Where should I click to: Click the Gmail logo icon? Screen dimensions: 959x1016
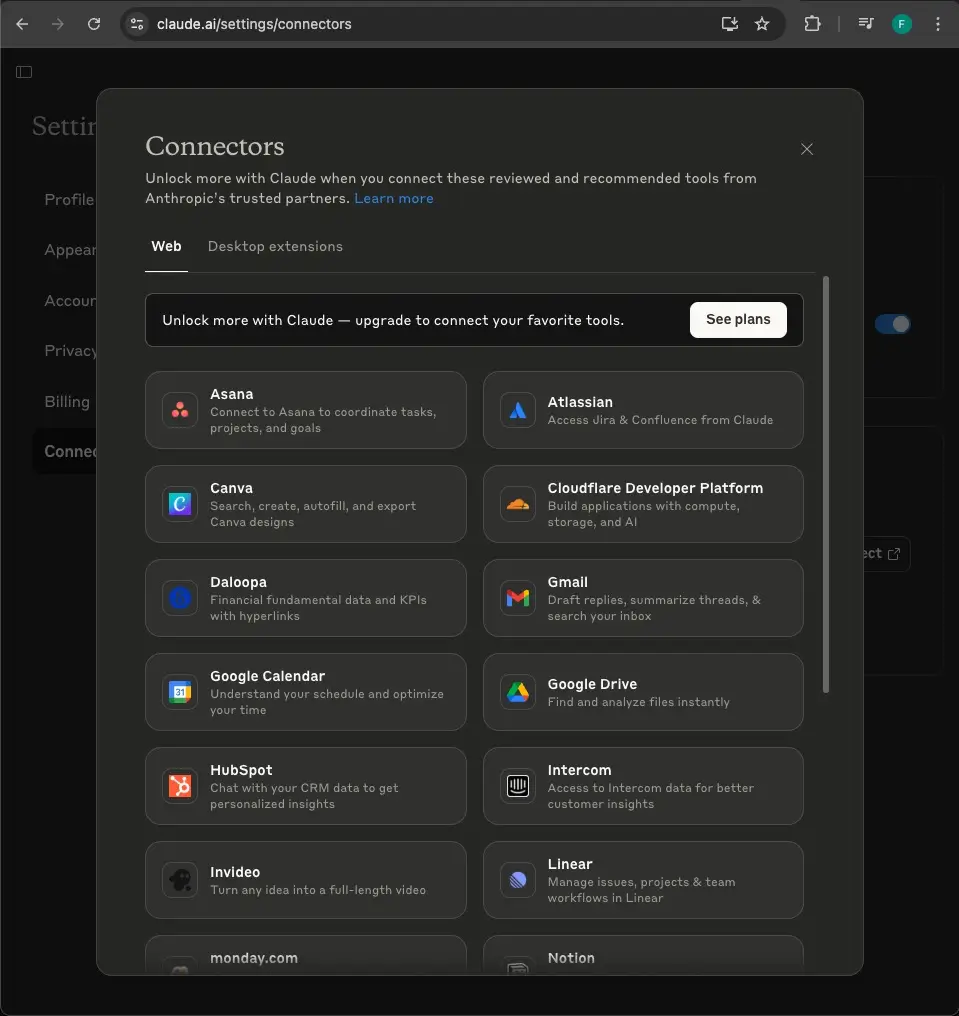pyautogui.click(x=518, y=598)
